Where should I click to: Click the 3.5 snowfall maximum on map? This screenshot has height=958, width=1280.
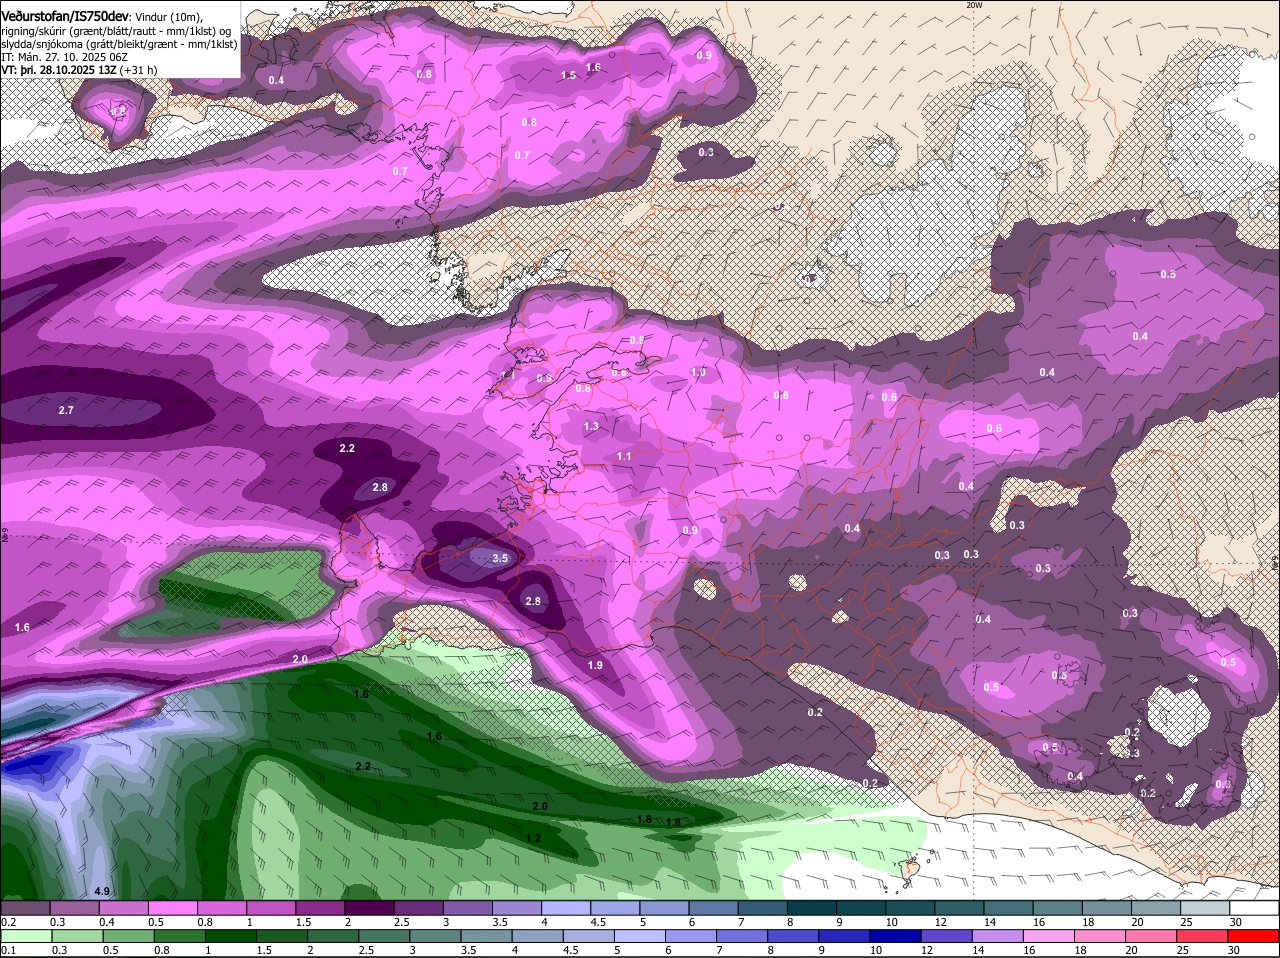coord(501,558)
